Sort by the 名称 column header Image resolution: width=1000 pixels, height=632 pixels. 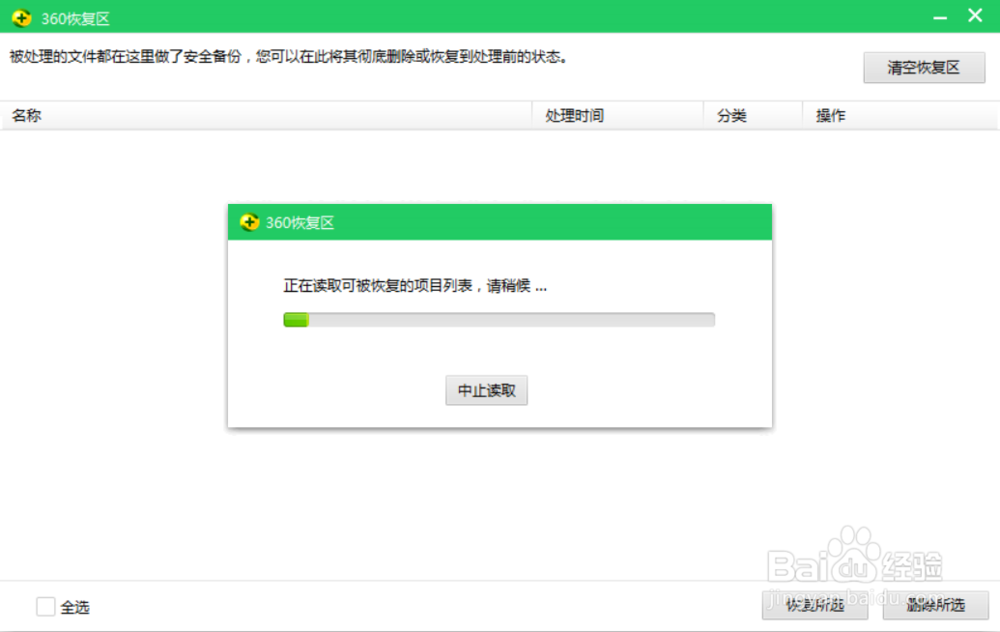coord(266,115)
